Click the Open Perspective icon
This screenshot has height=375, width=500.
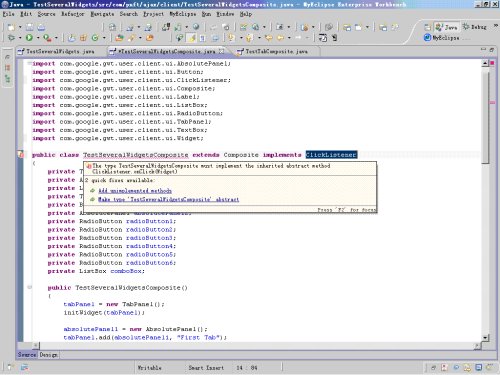click(427, 27)
